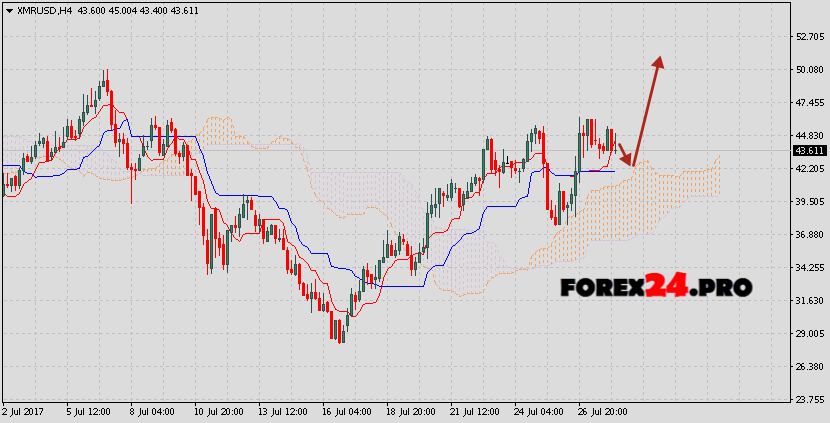Click the 39.505 price level label

[x=808, y=201]
